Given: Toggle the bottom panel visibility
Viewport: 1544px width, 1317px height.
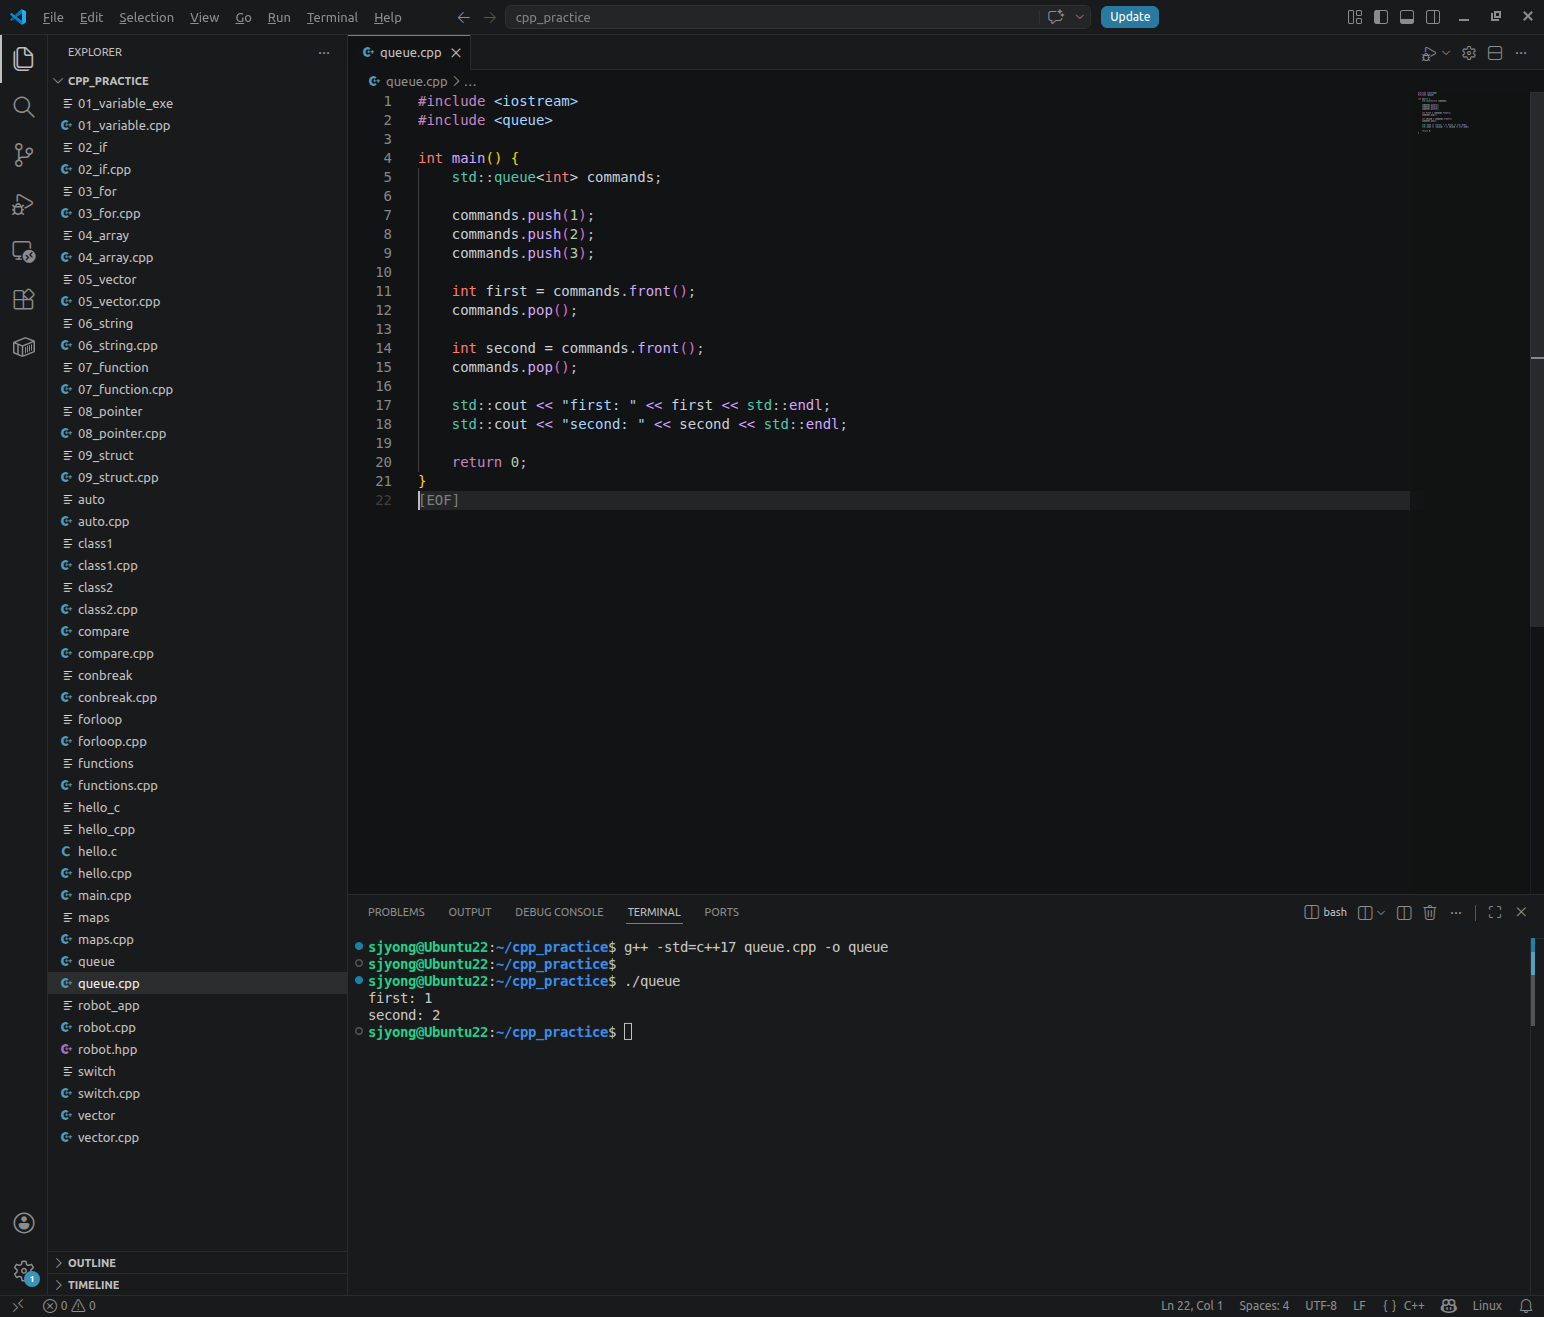Looking at the screenshot, I should (x=1407, y=17).
